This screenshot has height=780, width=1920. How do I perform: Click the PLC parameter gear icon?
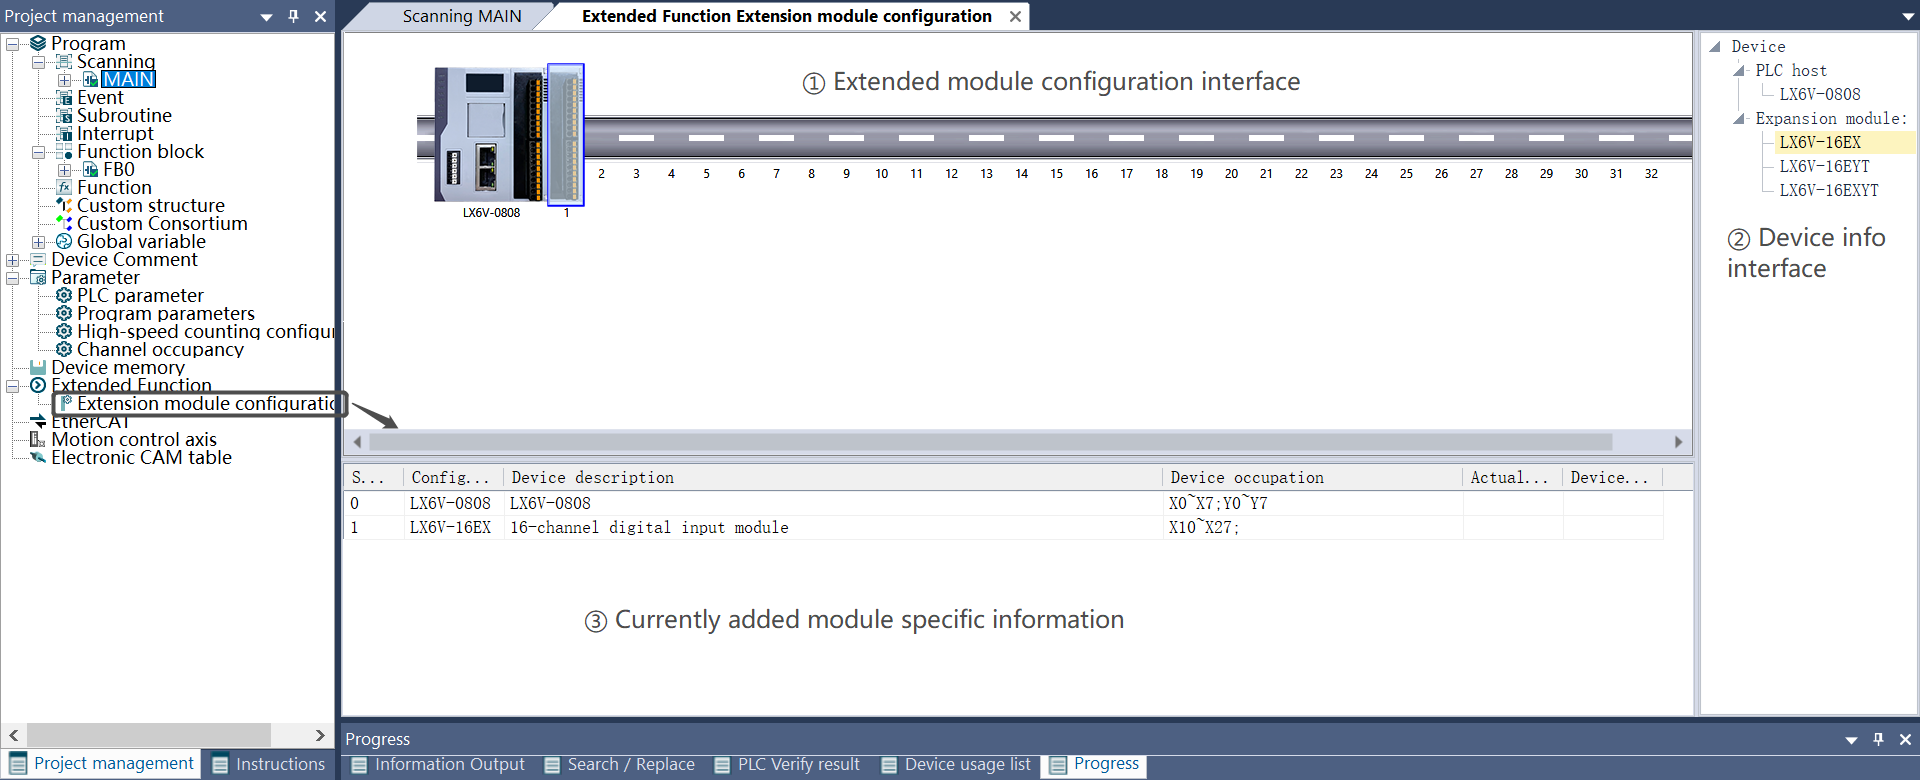(x=64, y=296)
